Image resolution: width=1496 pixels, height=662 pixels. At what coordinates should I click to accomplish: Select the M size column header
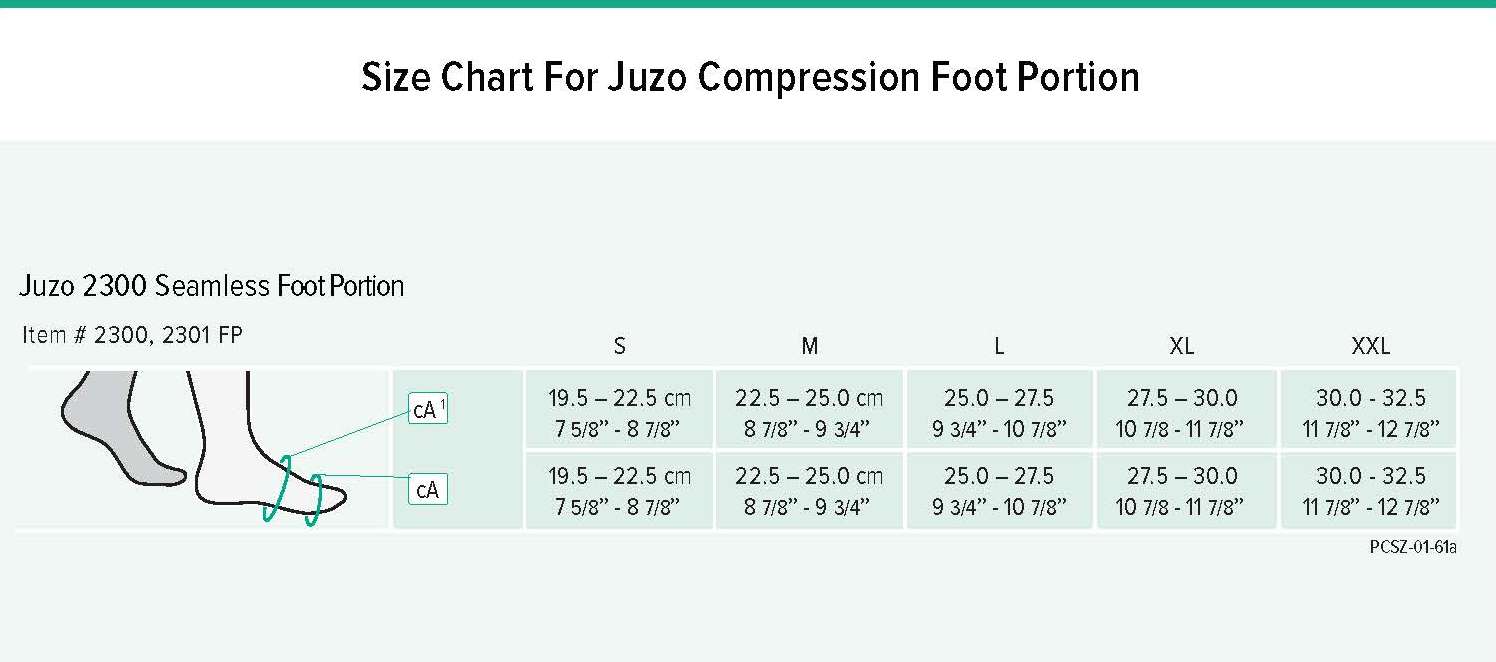[810, 347]
